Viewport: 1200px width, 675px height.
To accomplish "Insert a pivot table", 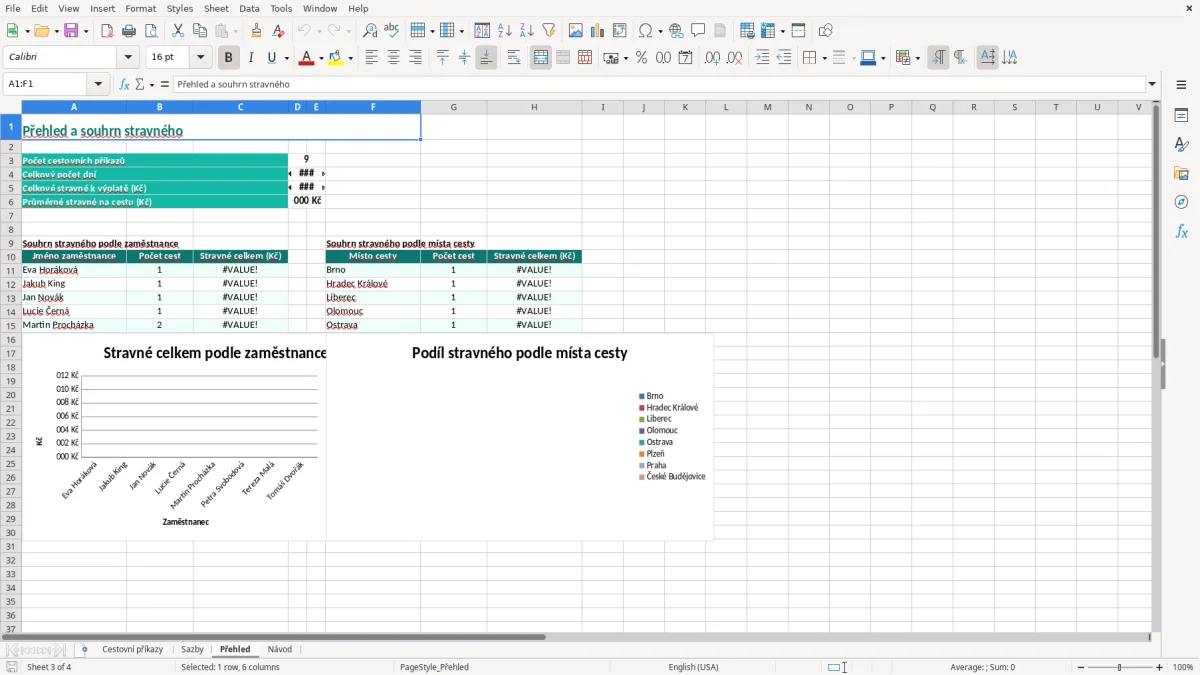I will [620, 31].
